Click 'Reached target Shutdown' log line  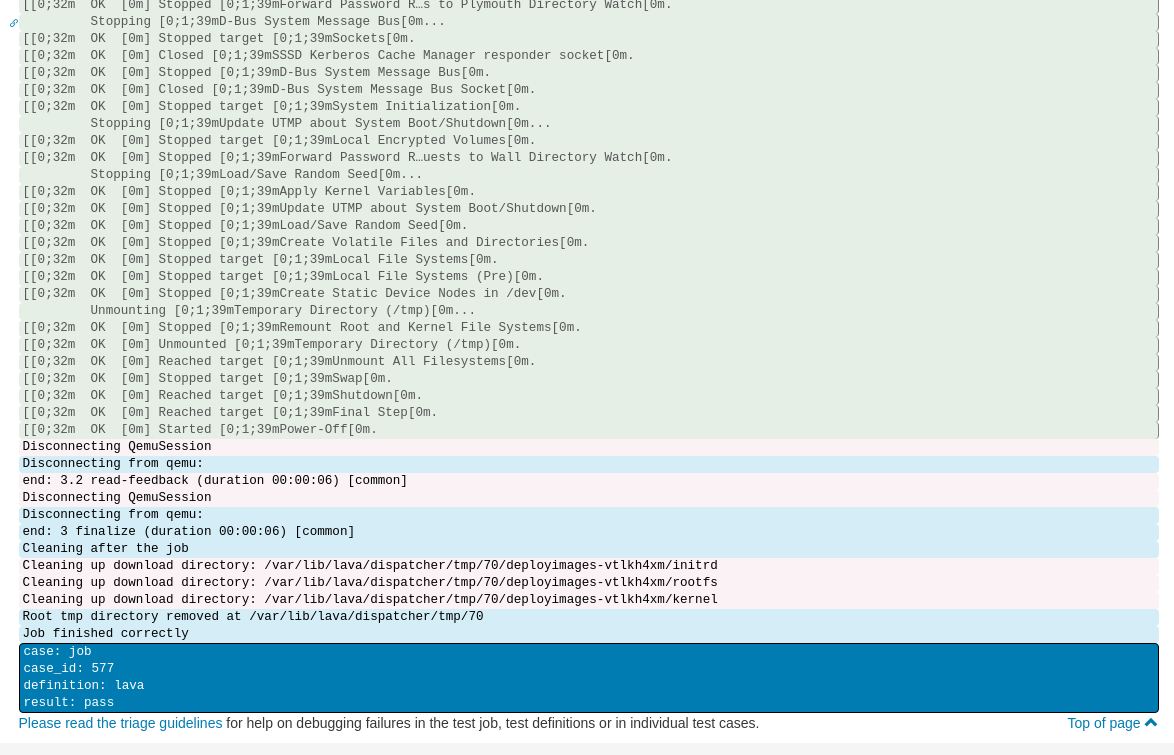point(588,395)
